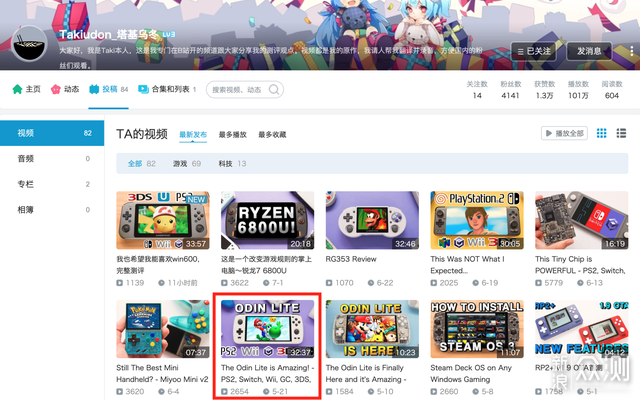This screenshot has height=400, width=640.
Task: Click title This Tiny Chip is POWERFUL
Action: click(x=580, y=264)
